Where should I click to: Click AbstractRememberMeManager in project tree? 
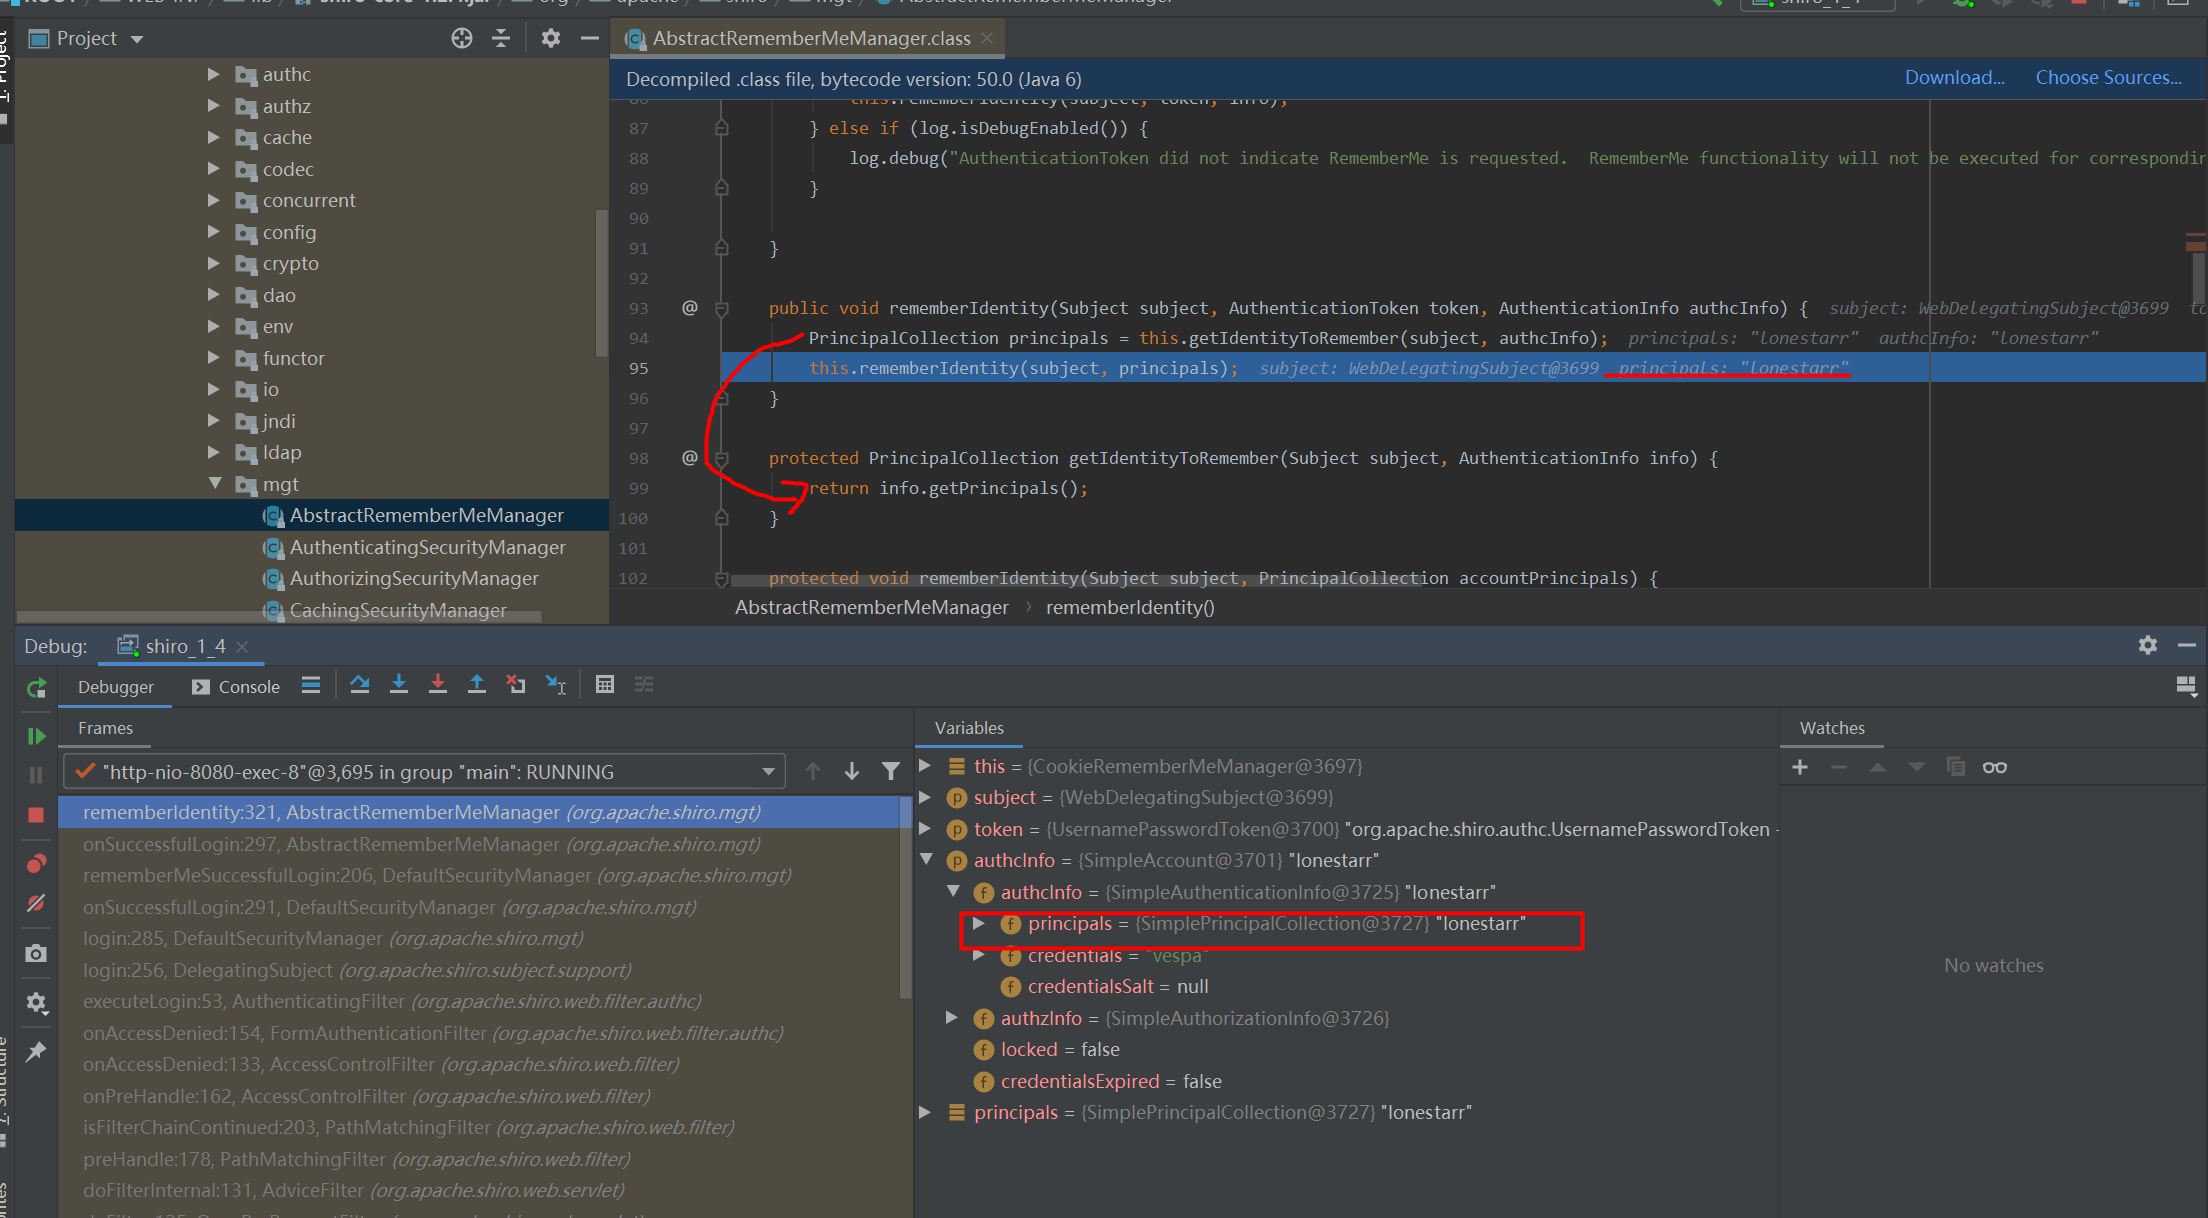[426, 516]
